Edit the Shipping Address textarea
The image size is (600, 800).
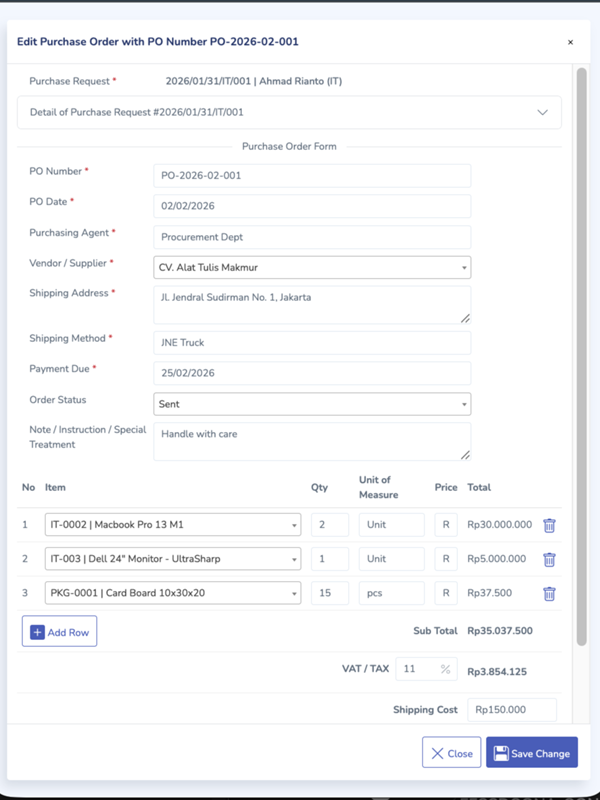click(x=312, y=305)
